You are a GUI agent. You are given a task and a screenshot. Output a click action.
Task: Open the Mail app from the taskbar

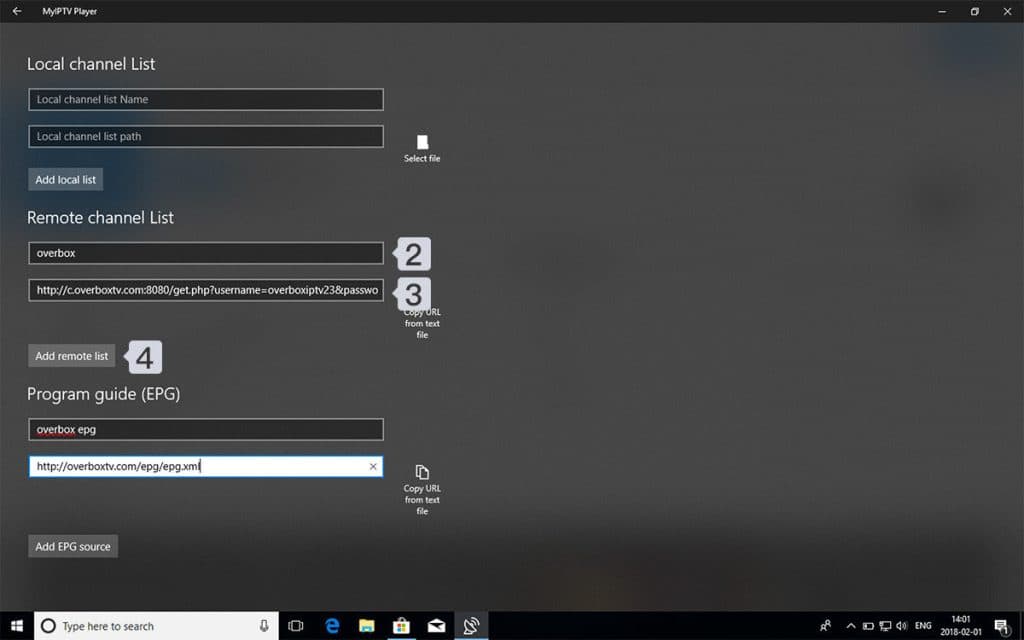coord(436,626)
